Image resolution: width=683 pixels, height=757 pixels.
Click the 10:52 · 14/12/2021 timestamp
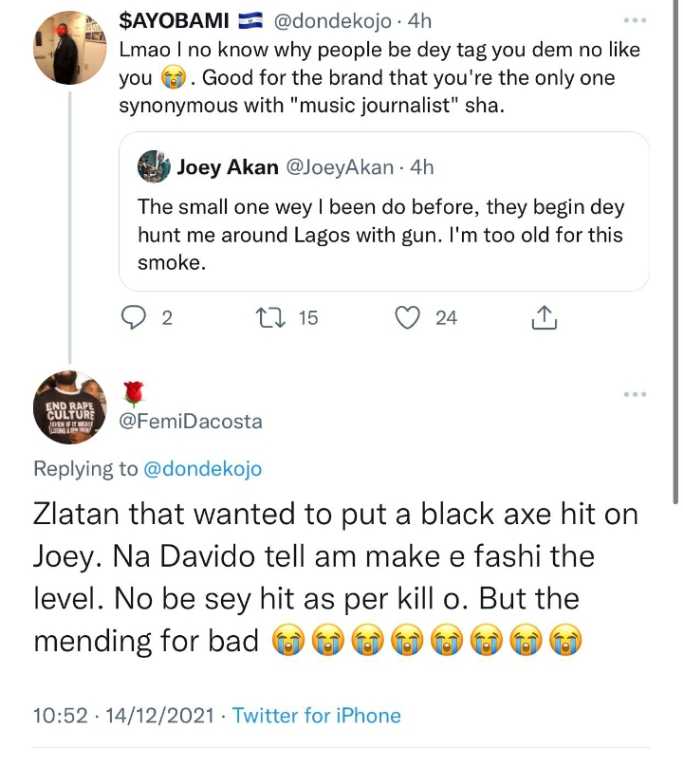coord(125,716)
